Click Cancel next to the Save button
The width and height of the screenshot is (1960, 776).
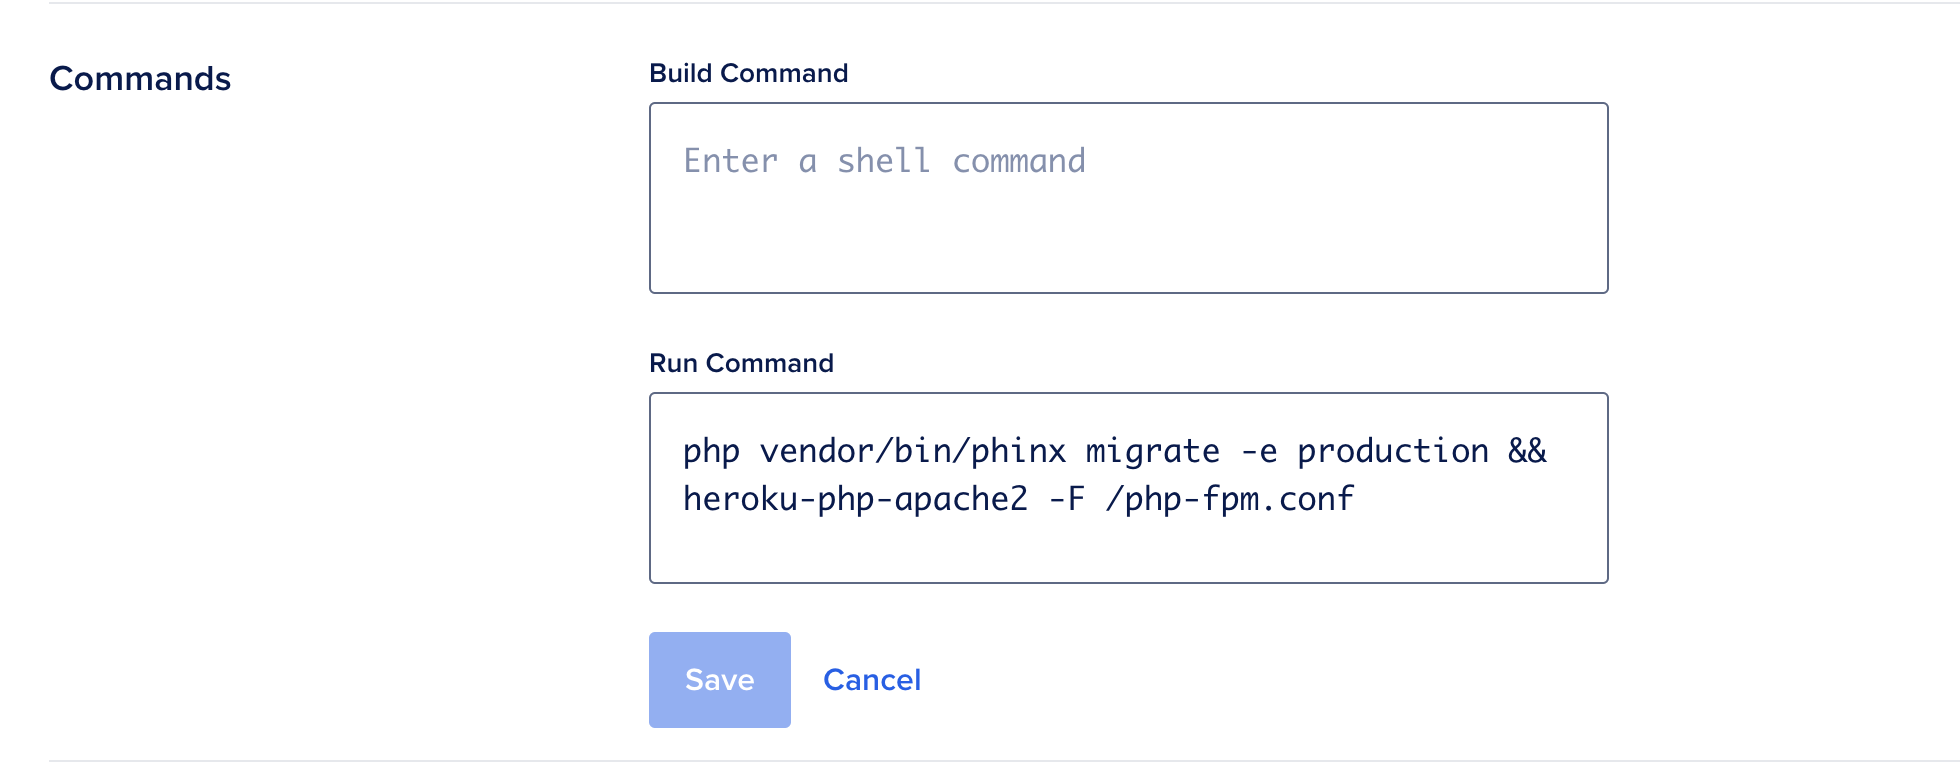click(x=872, y=679)
